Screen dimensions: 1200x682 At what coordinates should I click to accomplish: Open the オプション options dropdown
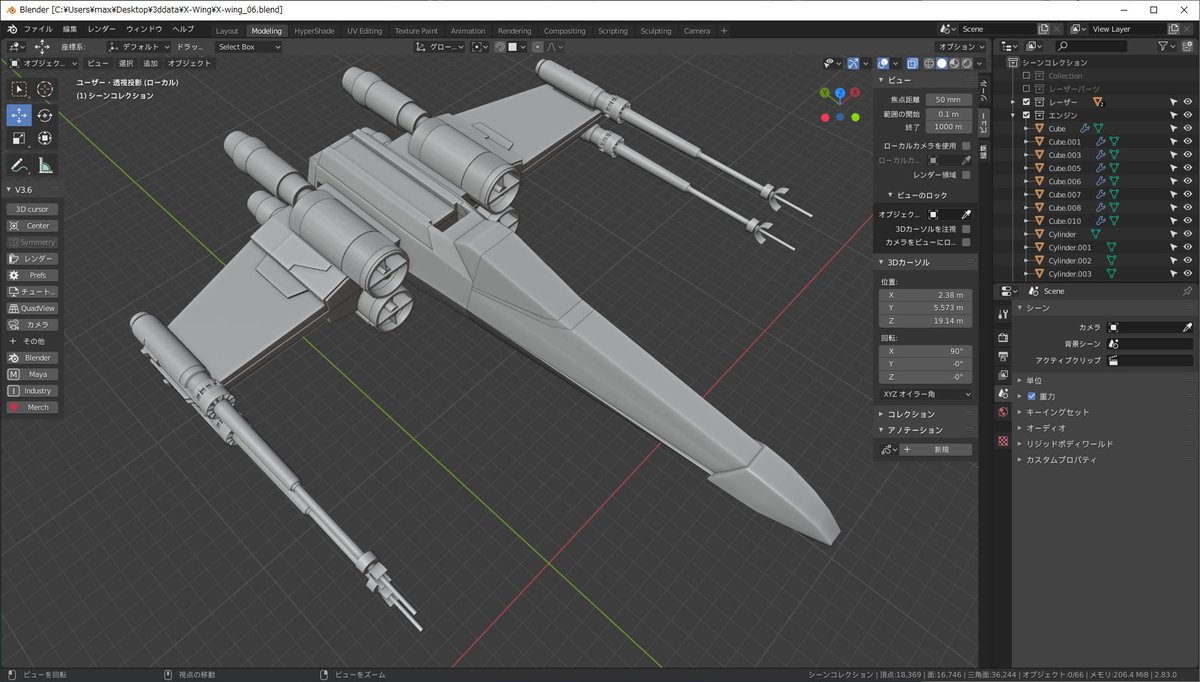pos(962,47)
